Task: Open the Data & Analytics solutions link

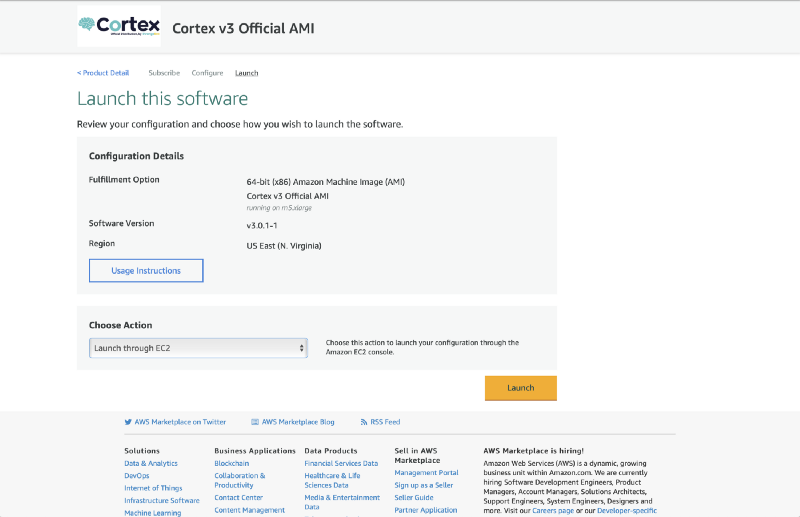Action: [151, 463]
